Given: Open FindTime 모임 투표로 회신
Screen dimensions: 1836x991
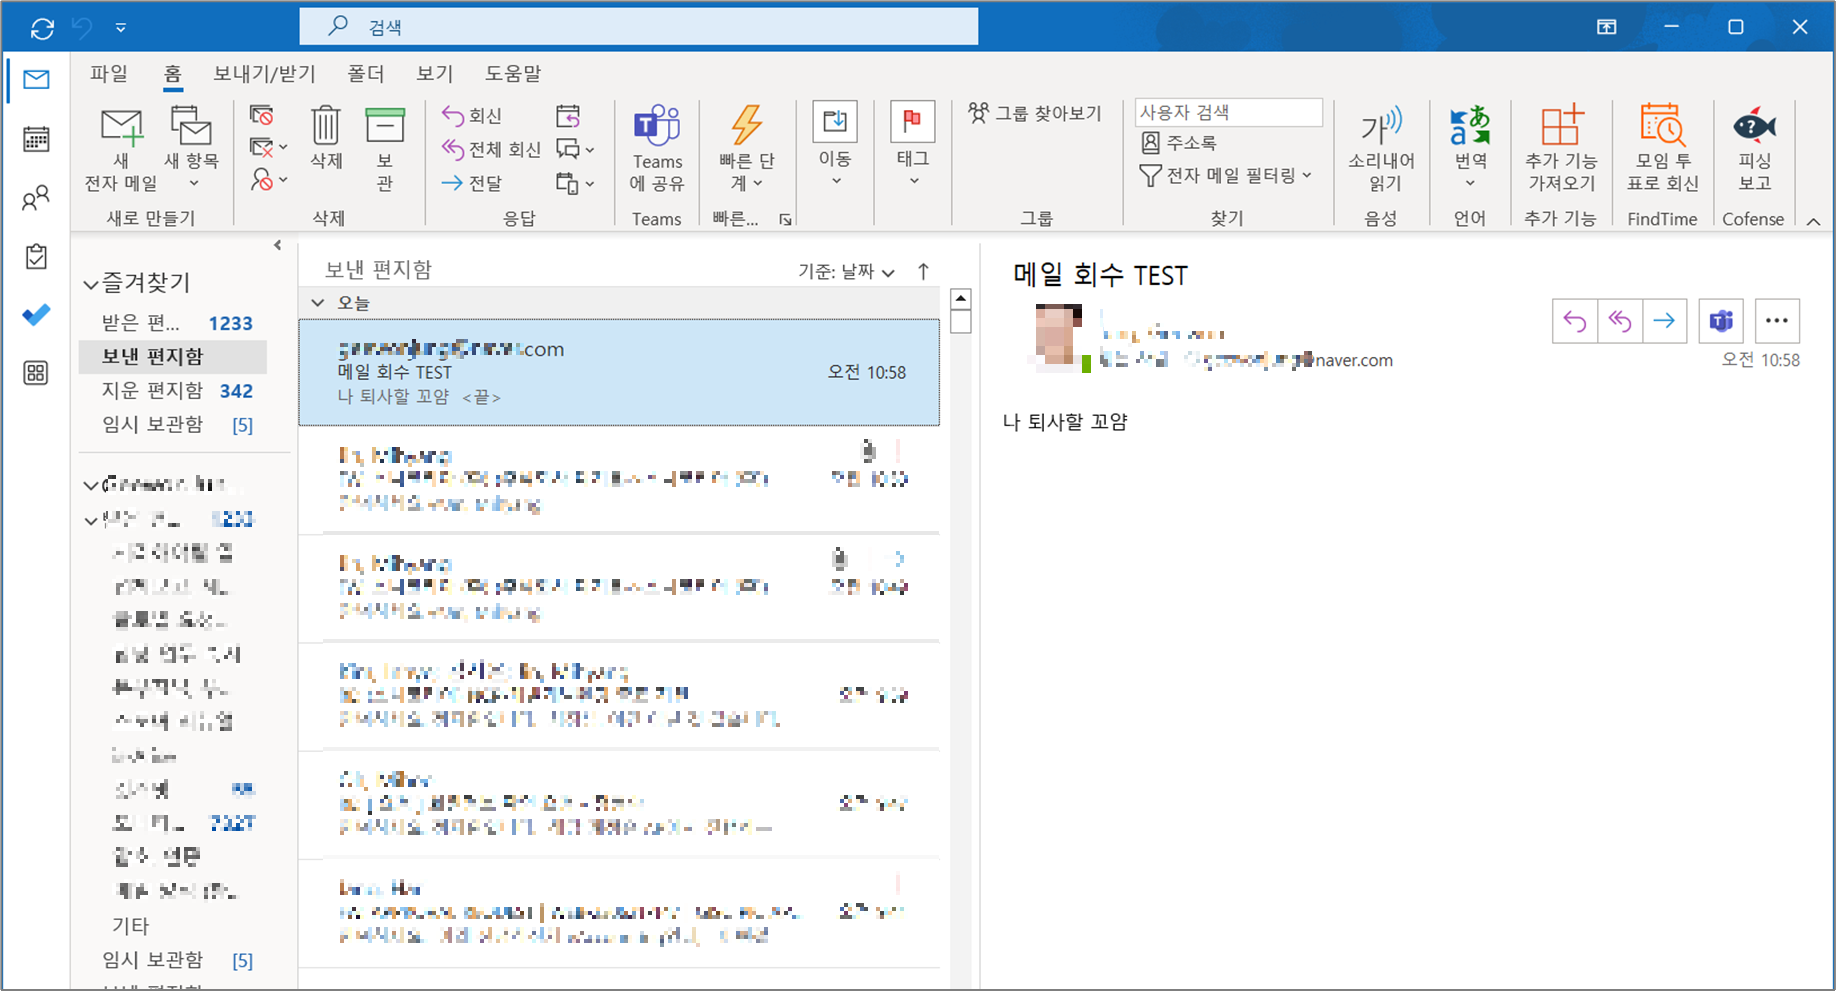Looking at the screenshot, I should [x=1660, y=148].
